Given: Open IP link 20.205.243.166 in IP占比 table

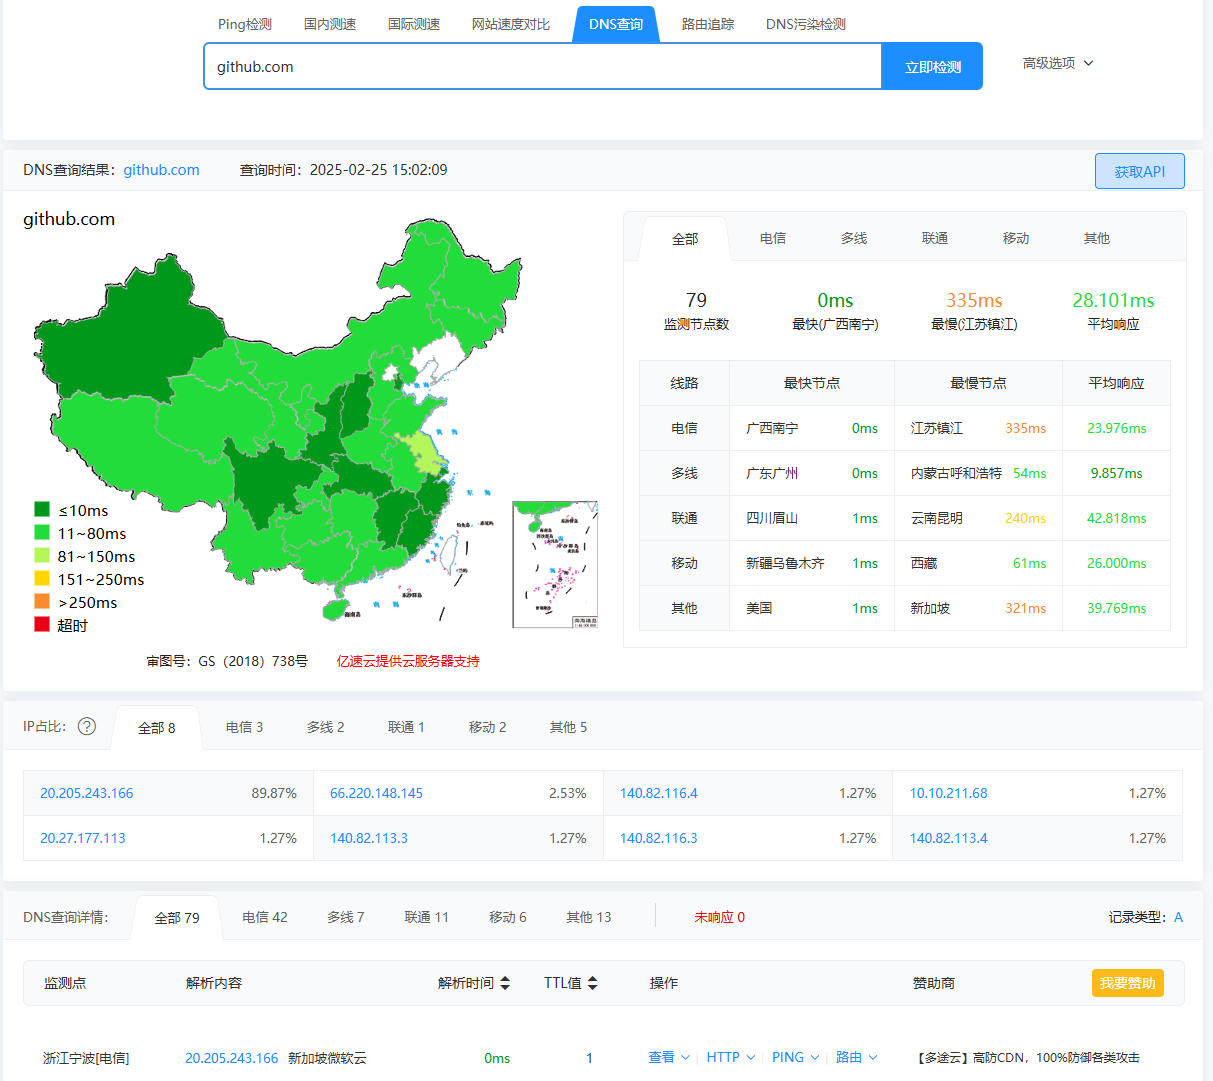Looking at the screenshot, I should coord(87,793).
